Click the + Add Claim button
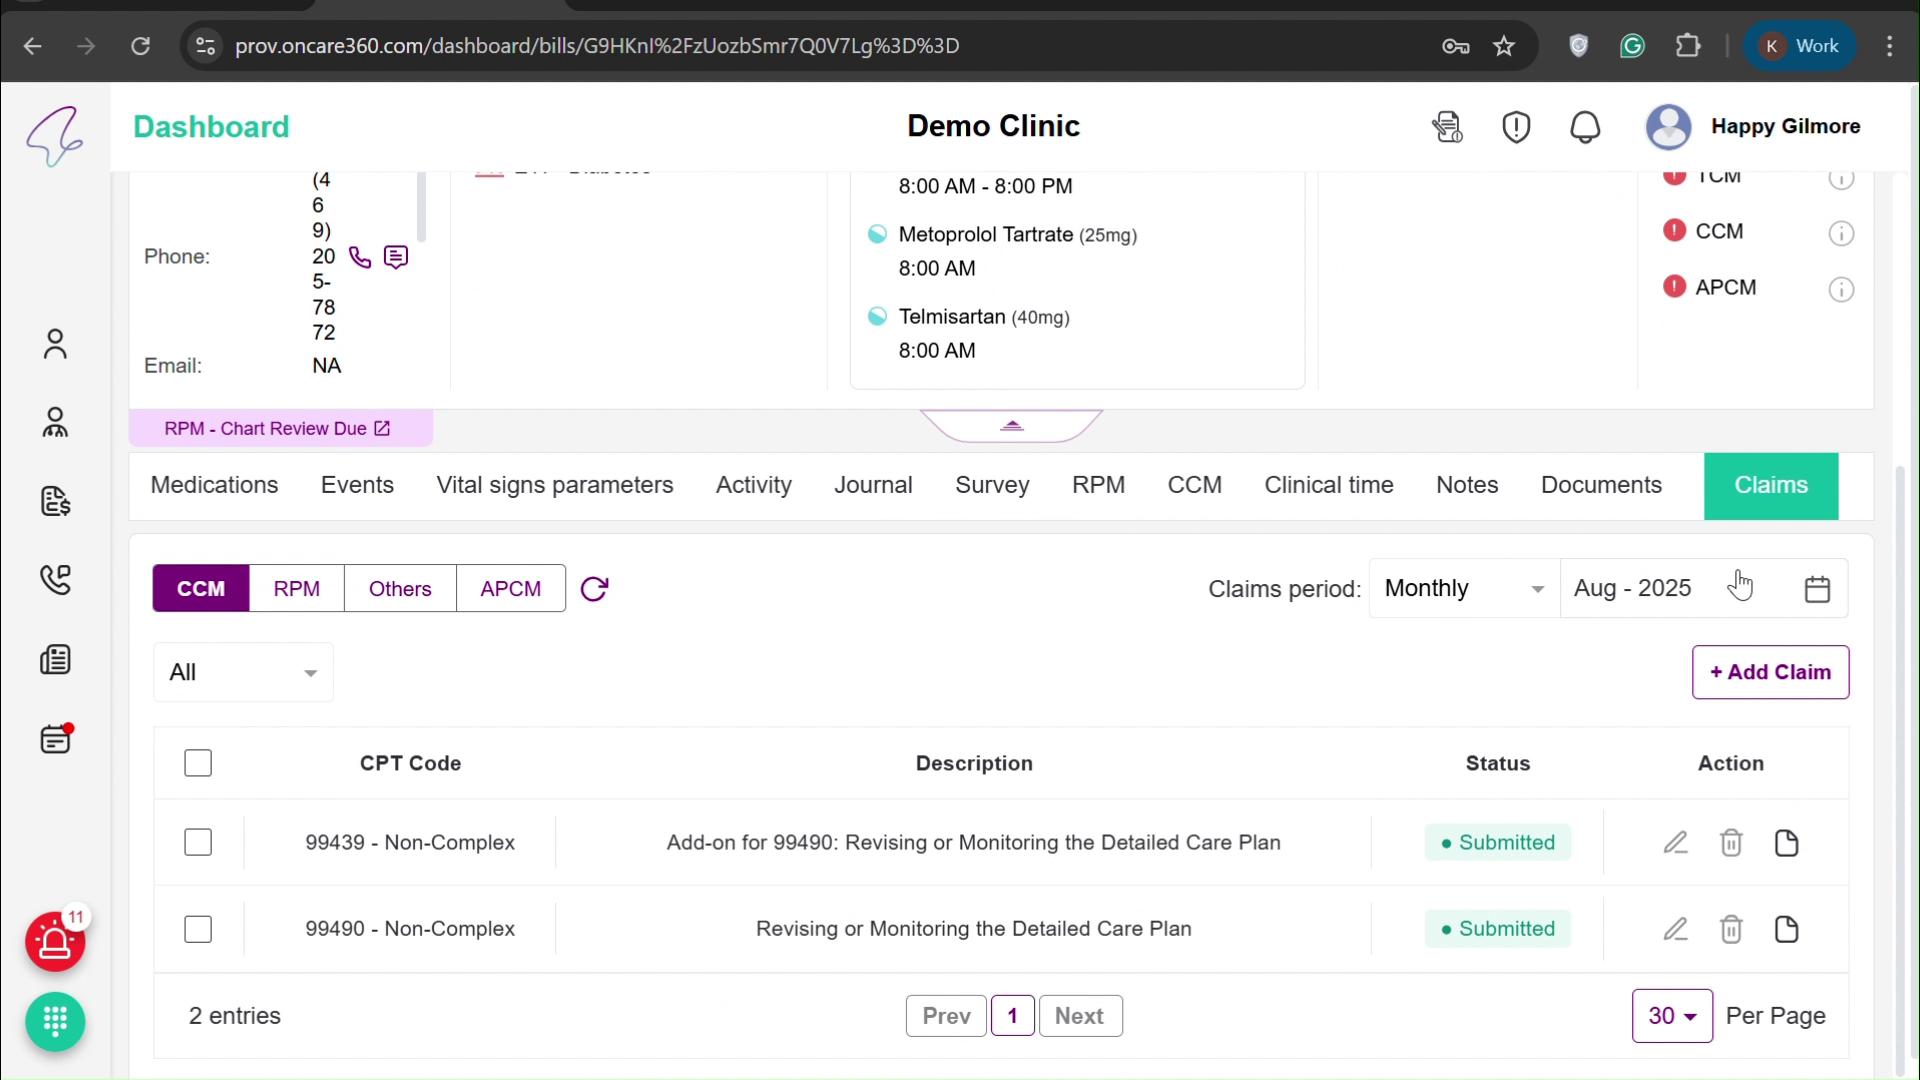1920x1080 pixels. [1770, 672]
